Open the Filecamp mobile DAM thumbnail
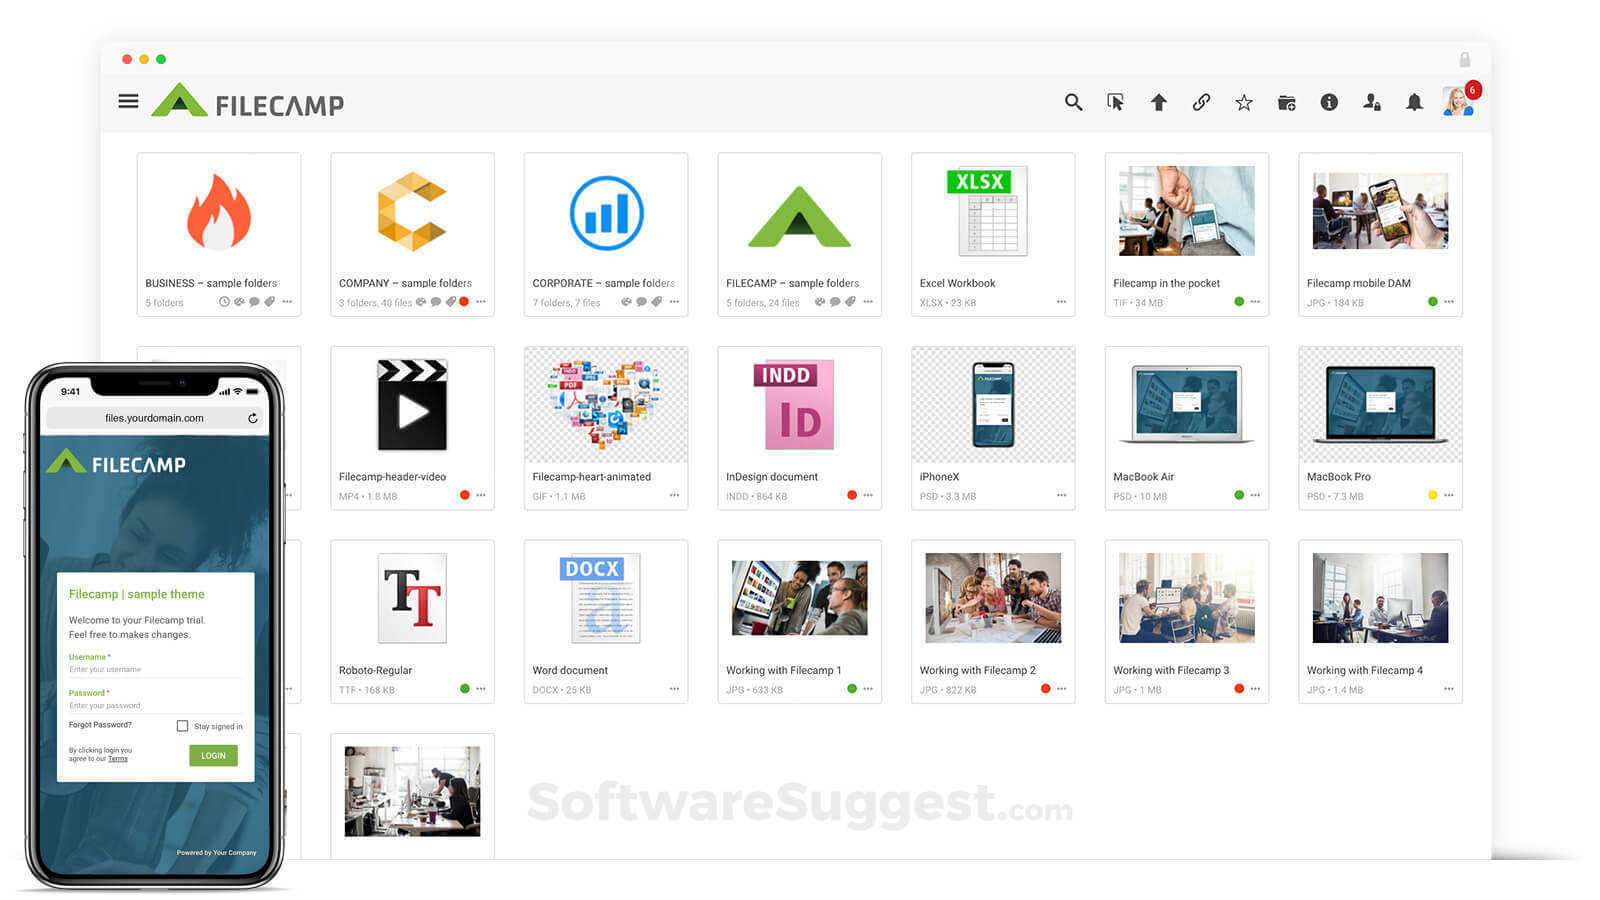This screenshot has height=900, width=1600. pos(1380,211)
